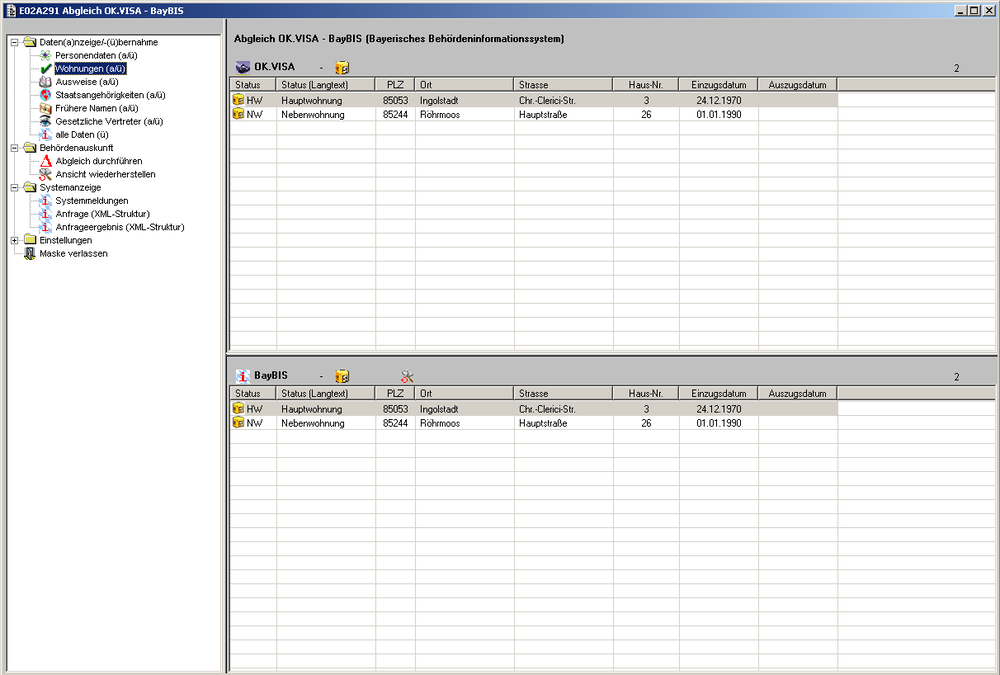
Task: Click the yellow cube icon beside BayBIS
Action: pos(342,376)
